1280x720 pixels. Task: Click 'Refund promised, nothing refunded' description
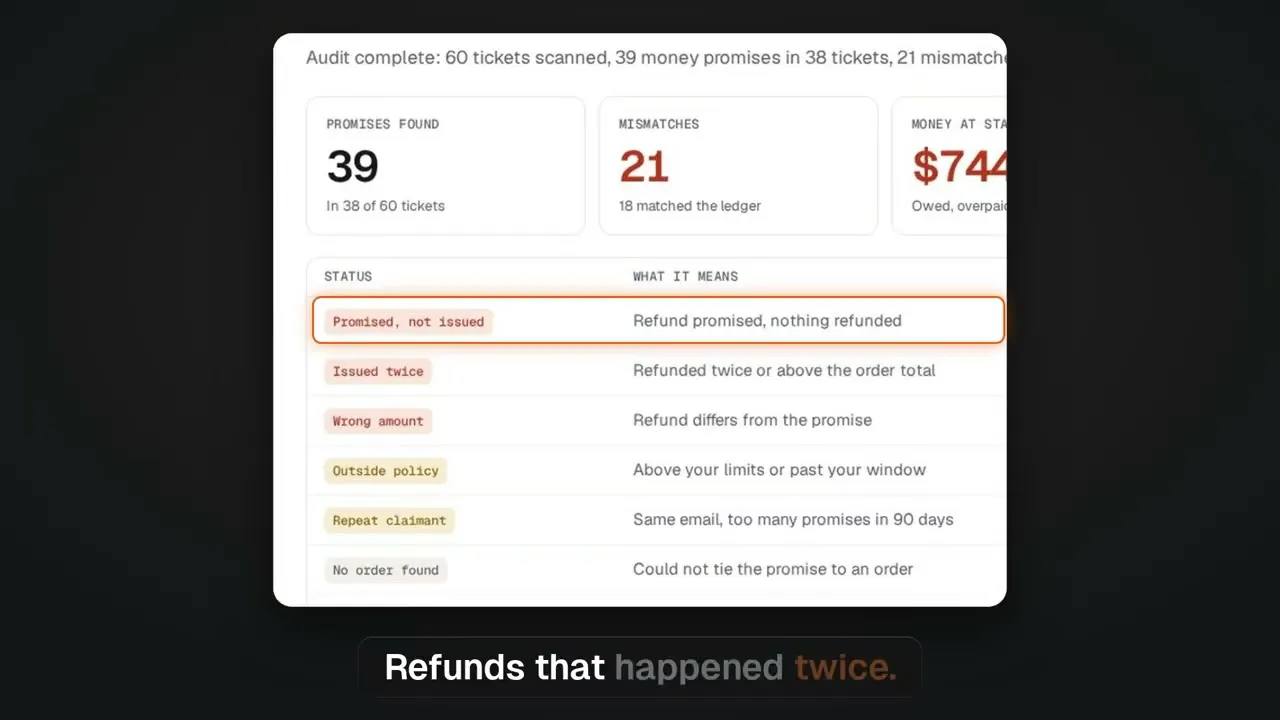point(767,321)
